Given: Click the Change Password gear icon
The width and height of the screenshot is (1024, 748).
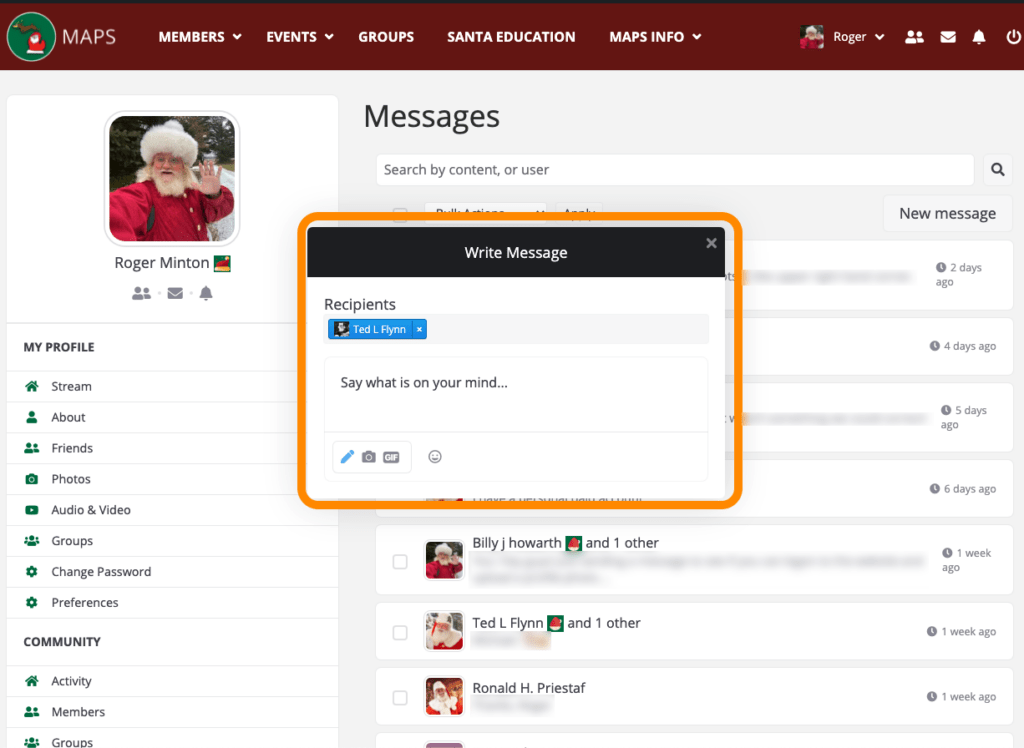Looking at the screenshot, I should point(31,572).
